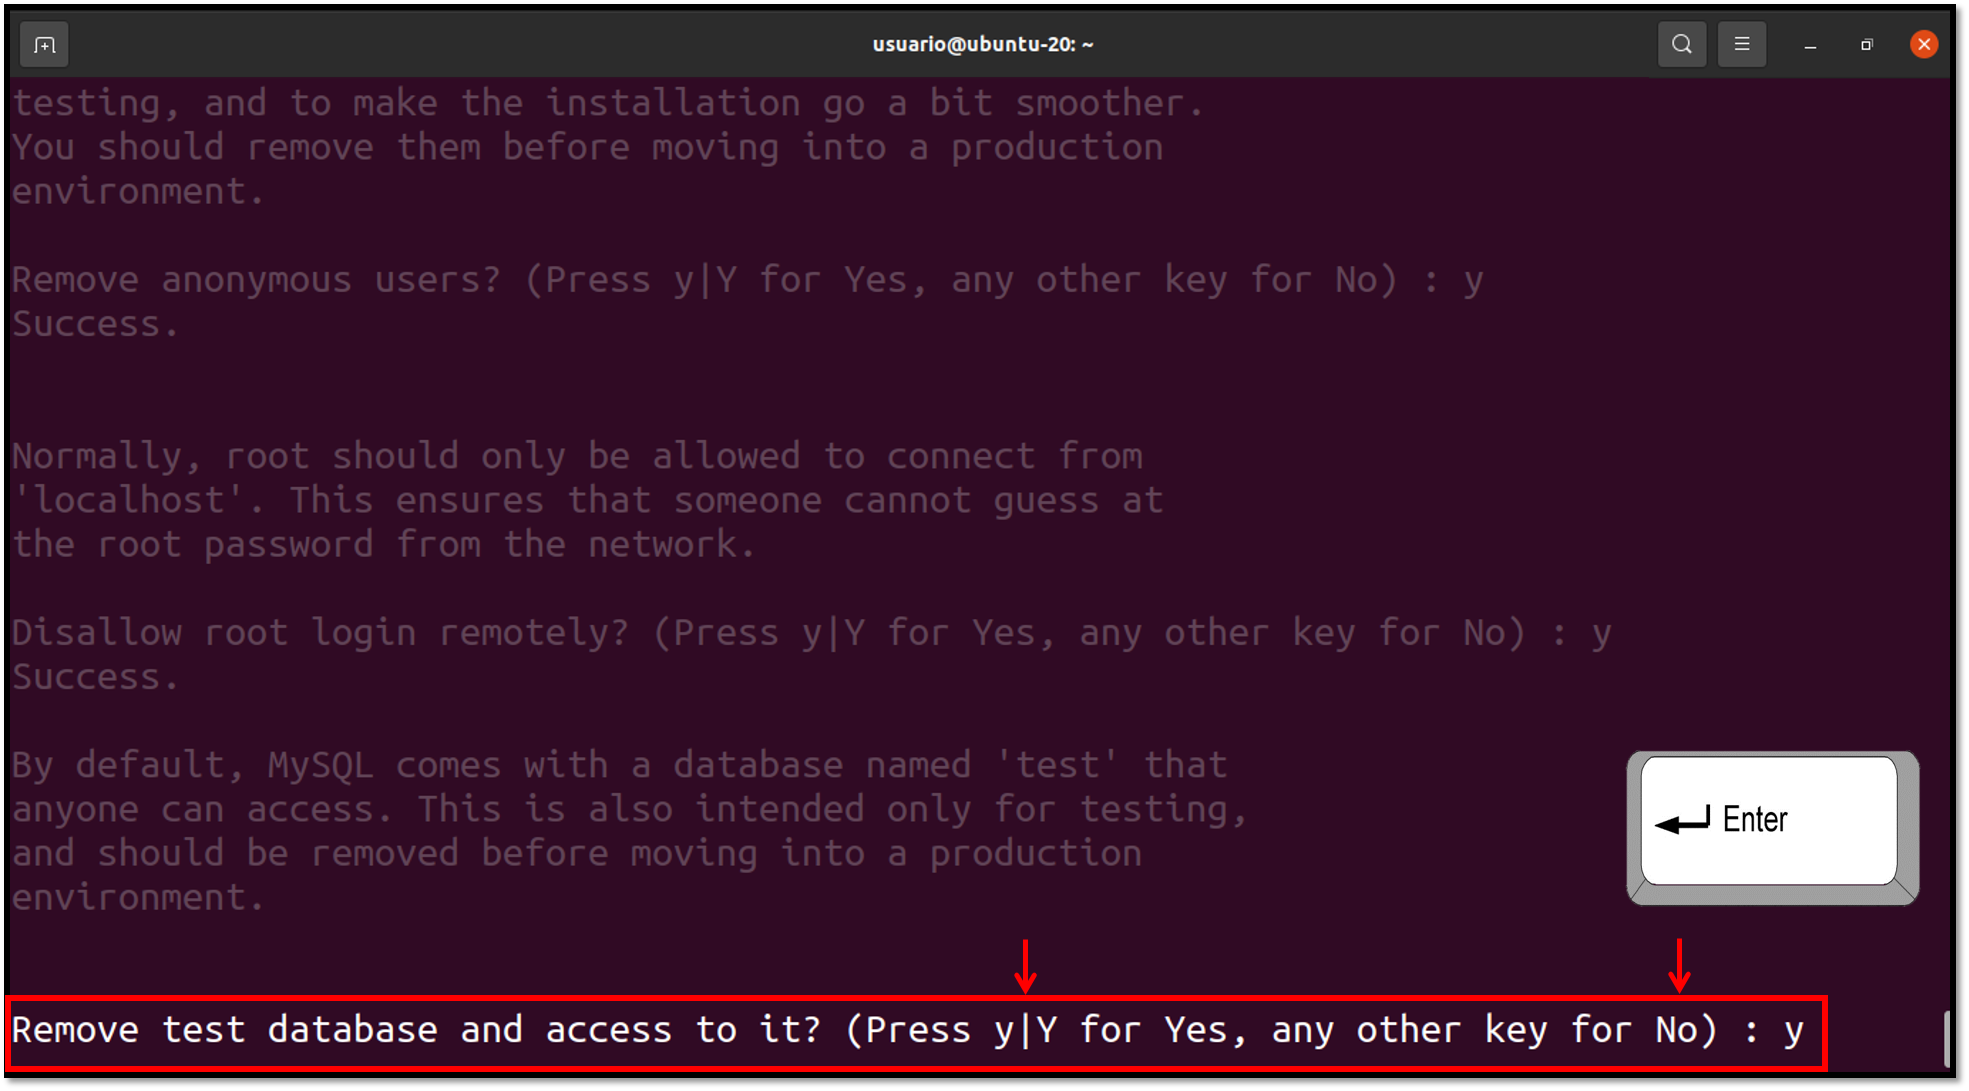The height and width of the screenshot is (1091, 1969).
Task: Click the 'Normally, root should only' line
Action: click(x=577, y=457)
